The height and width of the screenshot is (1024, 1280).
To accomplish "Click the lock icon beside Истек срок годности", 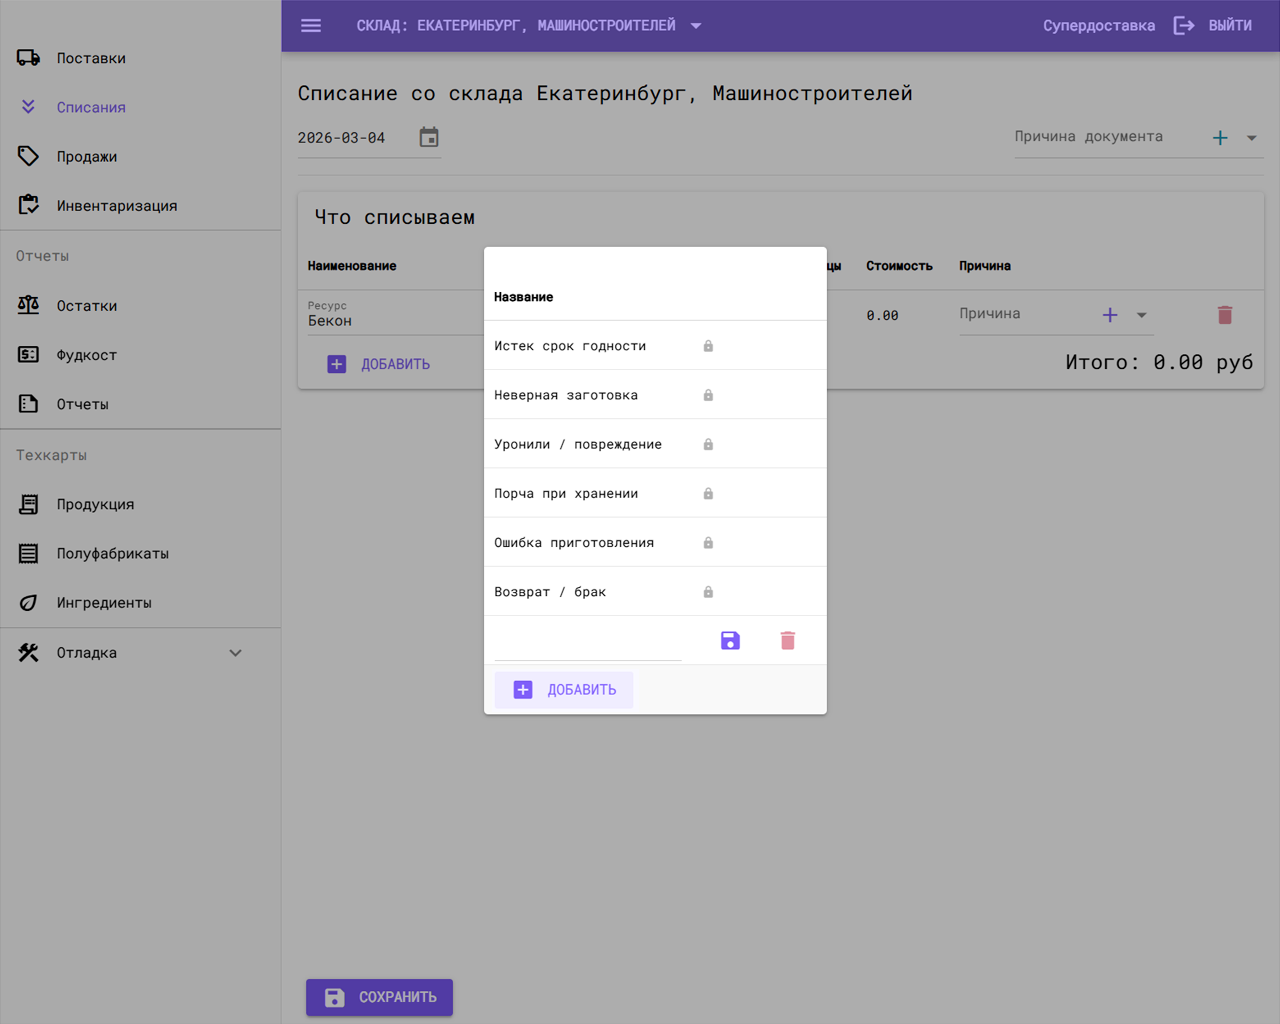I will 708,346.
